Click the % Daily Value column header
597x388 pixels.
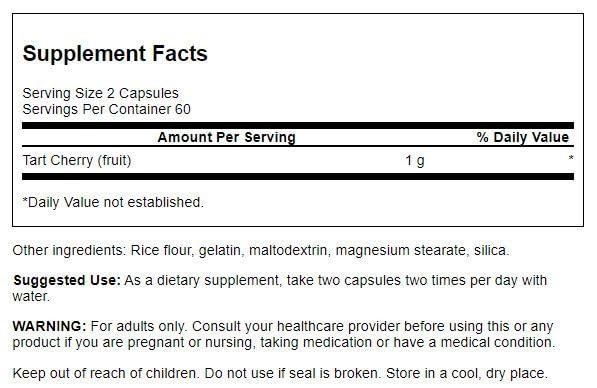point(522,137)
